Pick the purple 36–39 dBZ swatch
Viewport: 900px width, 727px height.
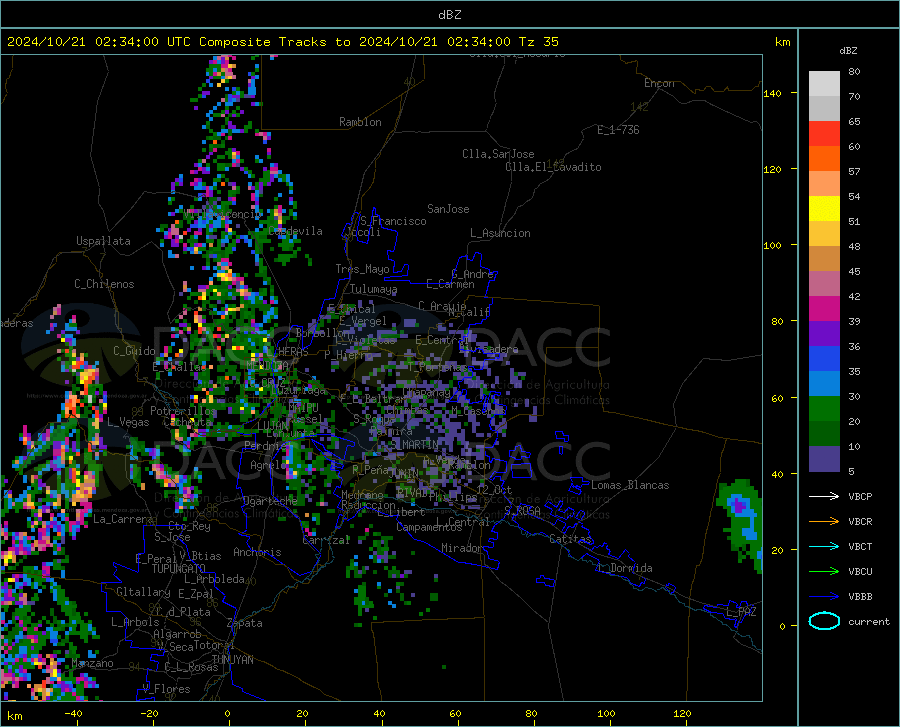(x=824, y=334)
